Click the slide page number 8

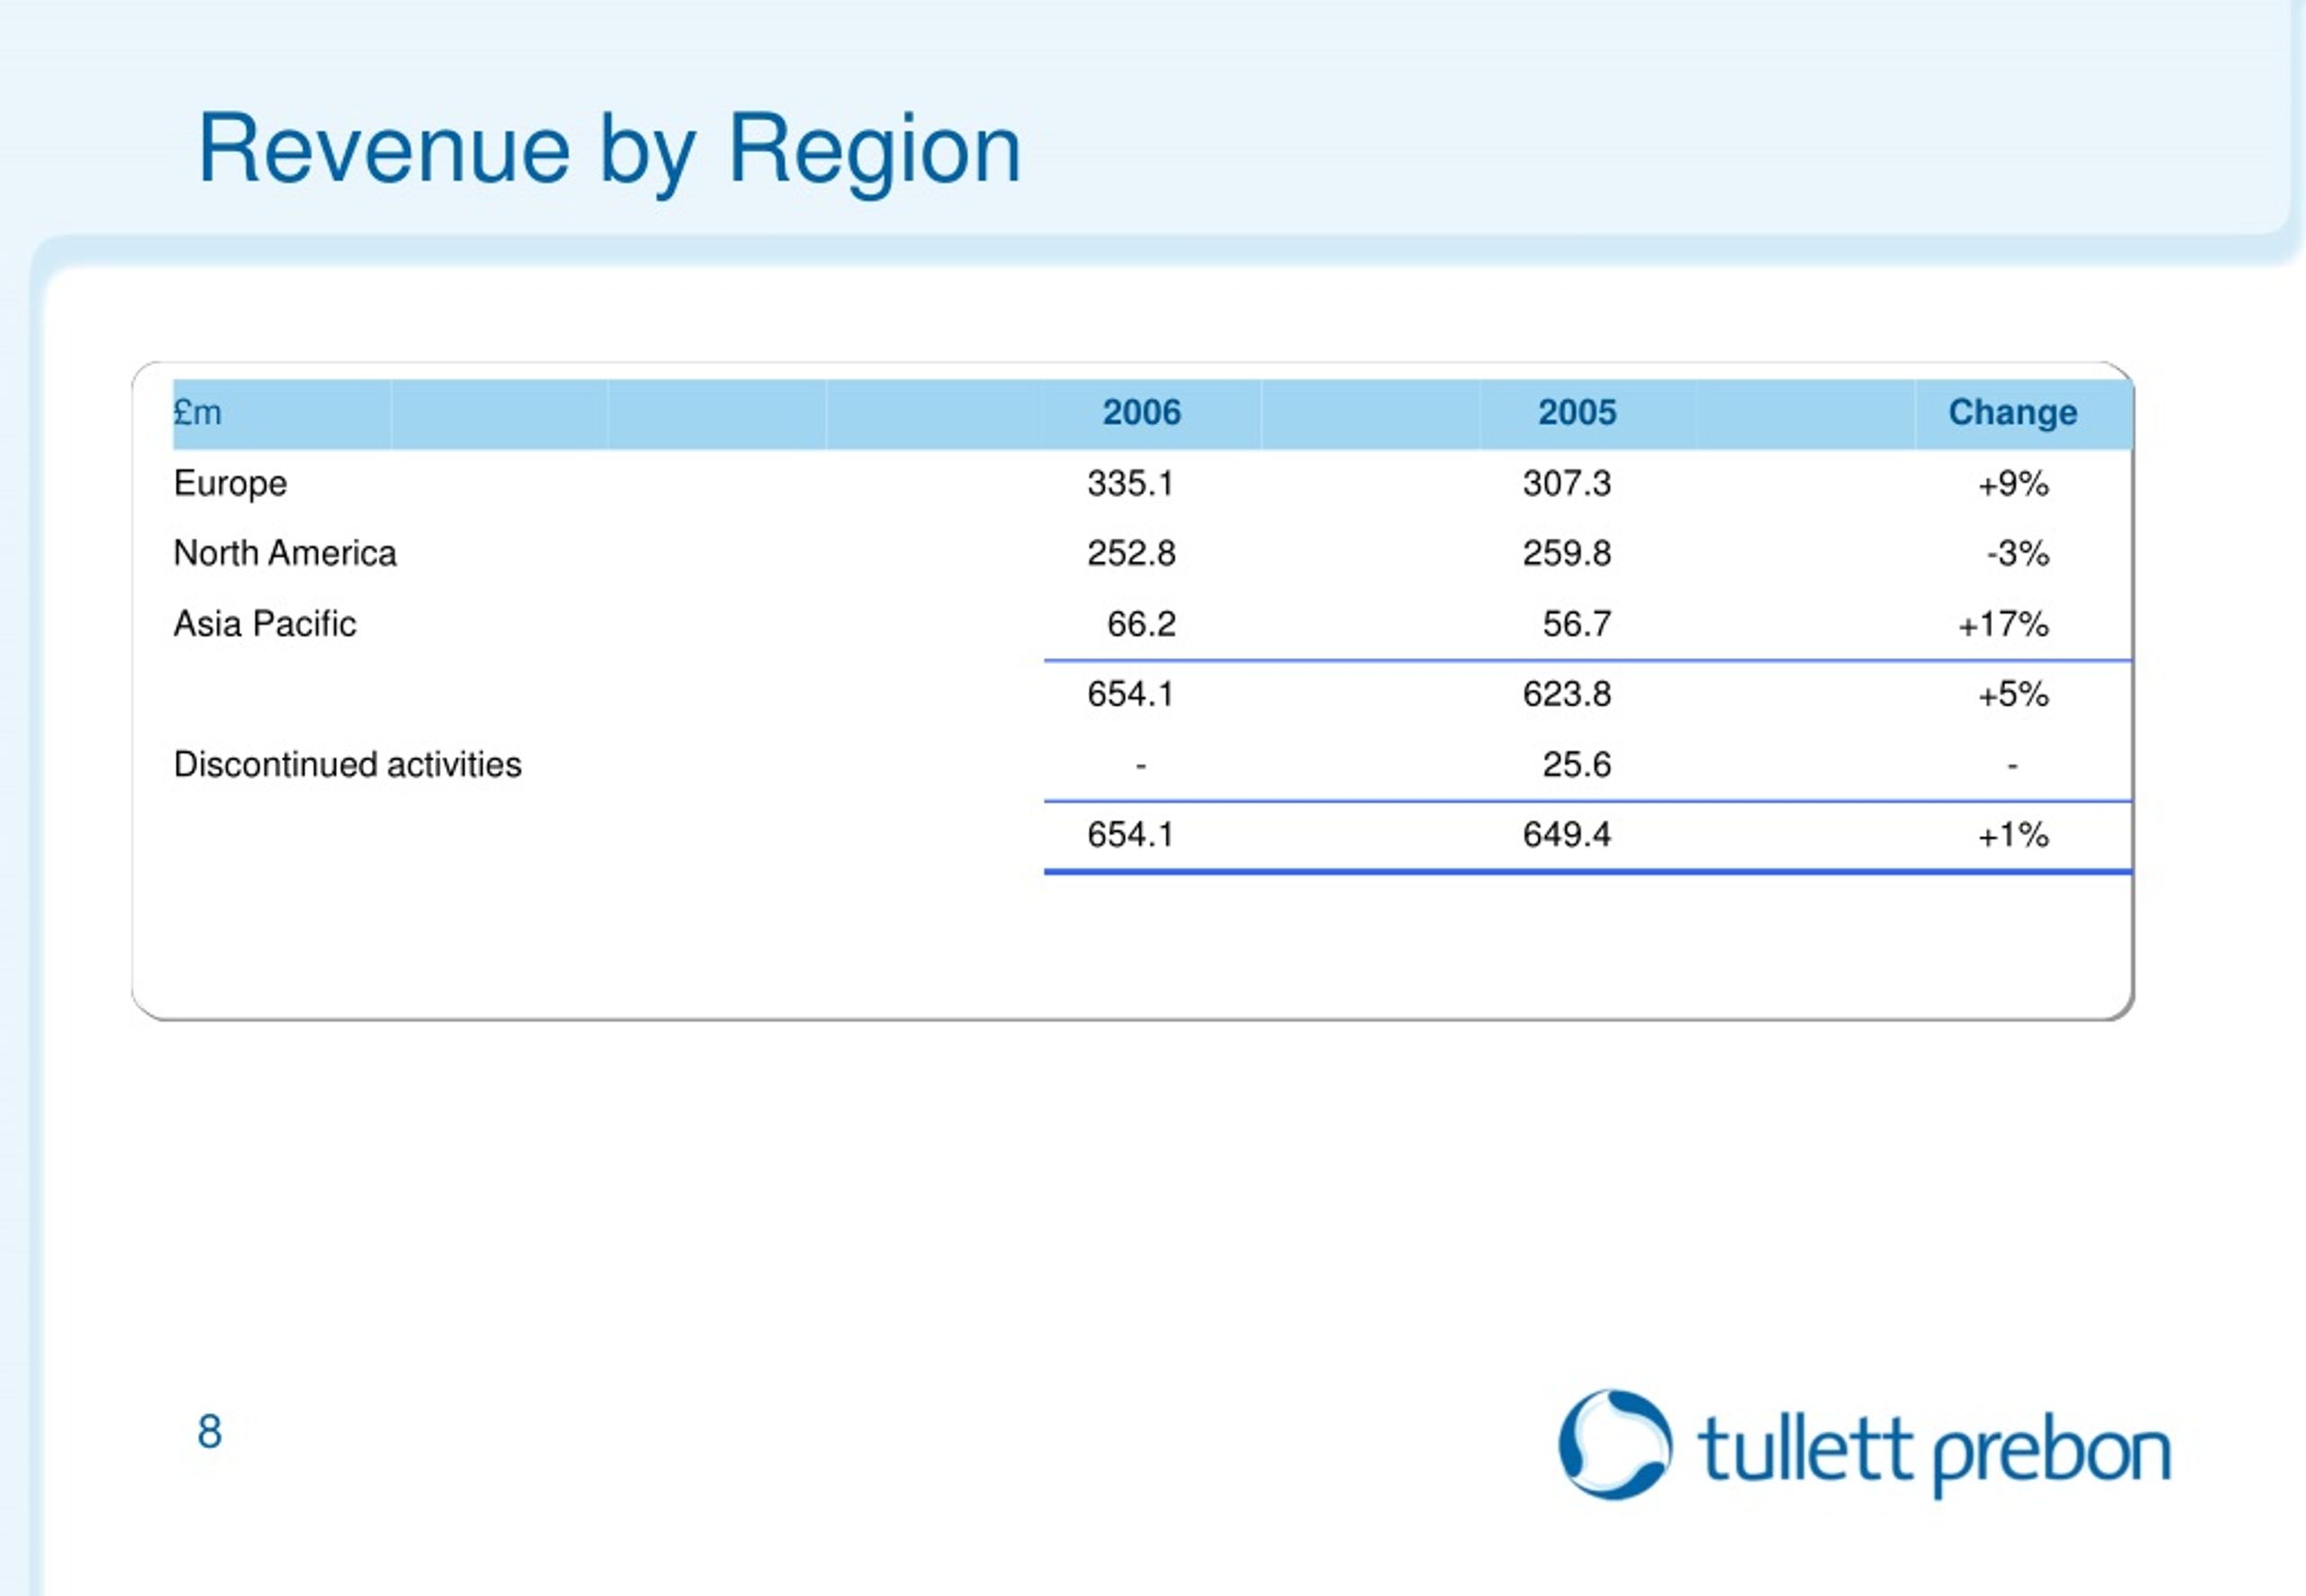209,1431
